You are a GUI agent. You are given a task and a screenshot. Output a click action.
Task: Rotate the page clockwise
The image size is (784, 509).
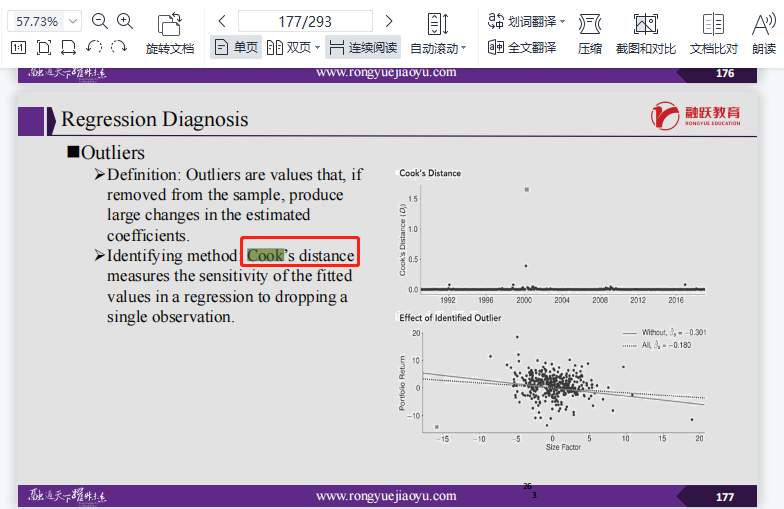coord(119,47)
